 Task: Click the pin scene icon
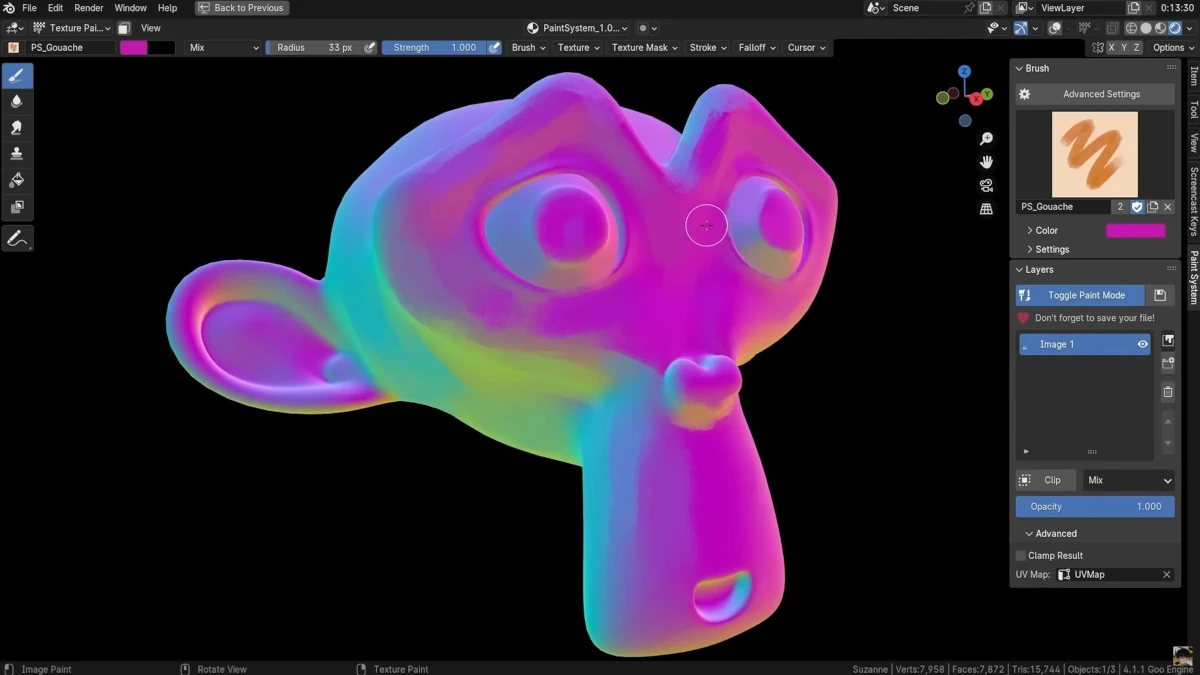pyautogui.click(x=969, y=8)
